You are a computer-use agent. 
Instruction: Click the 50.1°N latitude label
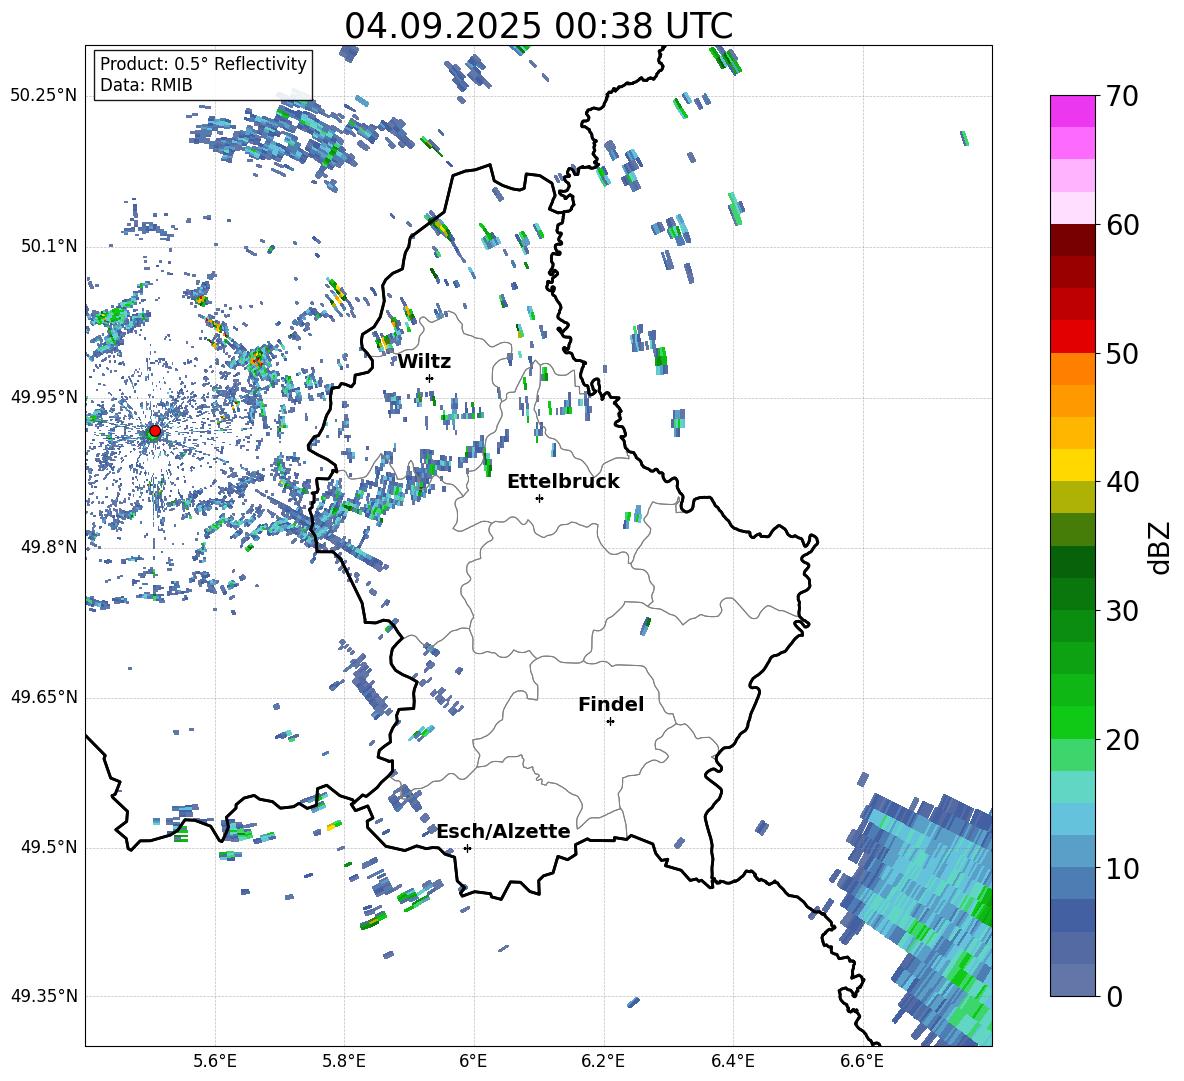tap(49, 246)
